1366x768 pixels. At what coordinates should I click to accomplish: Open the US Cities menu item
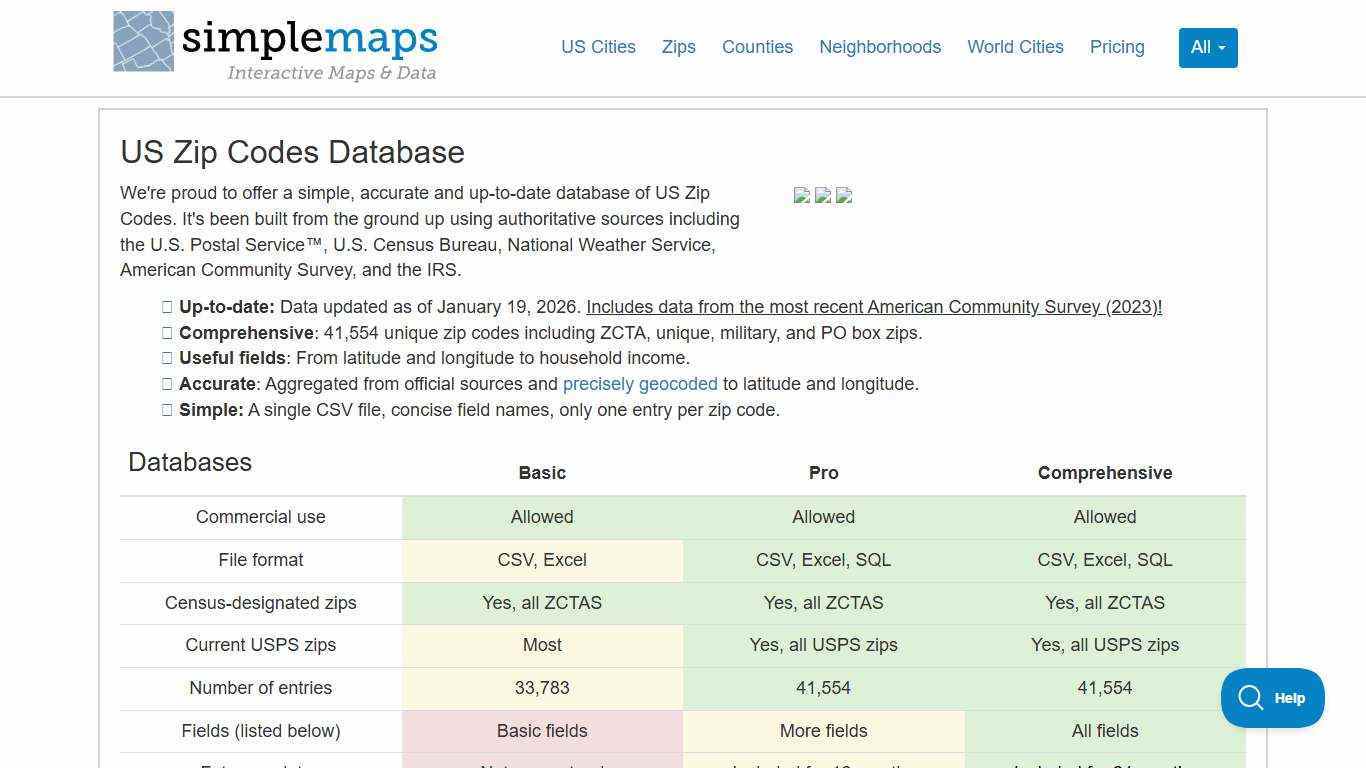pos(598,47)
